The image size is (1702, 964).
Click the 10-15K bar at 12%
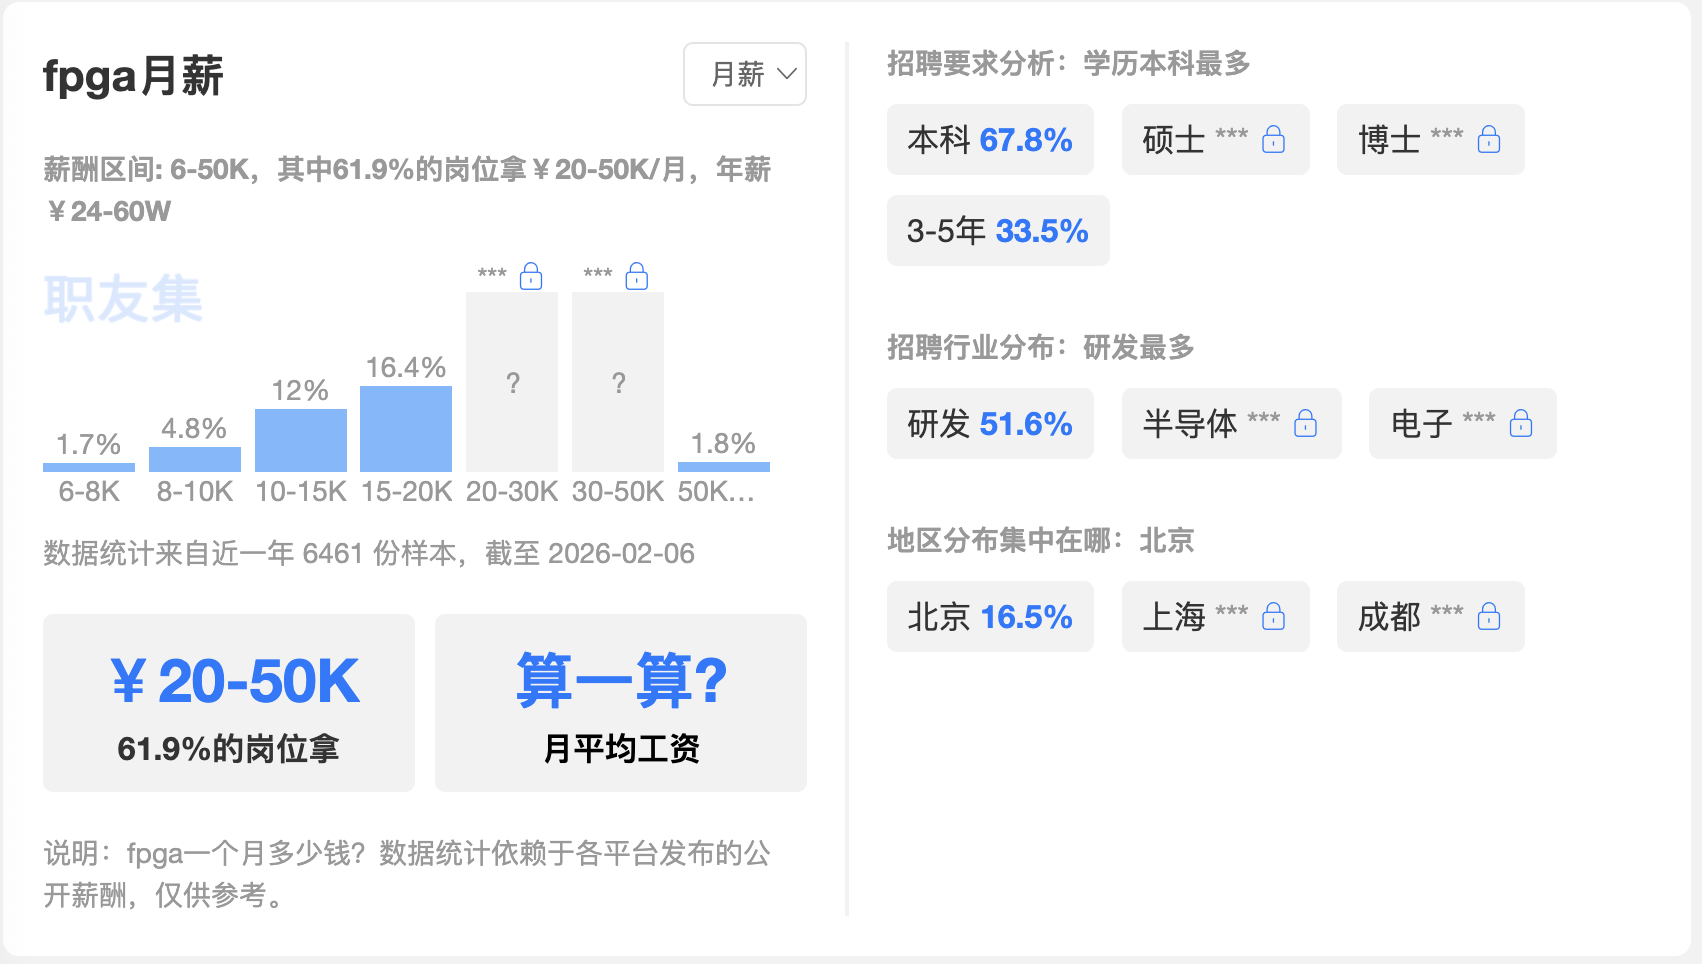pos(301,440)
